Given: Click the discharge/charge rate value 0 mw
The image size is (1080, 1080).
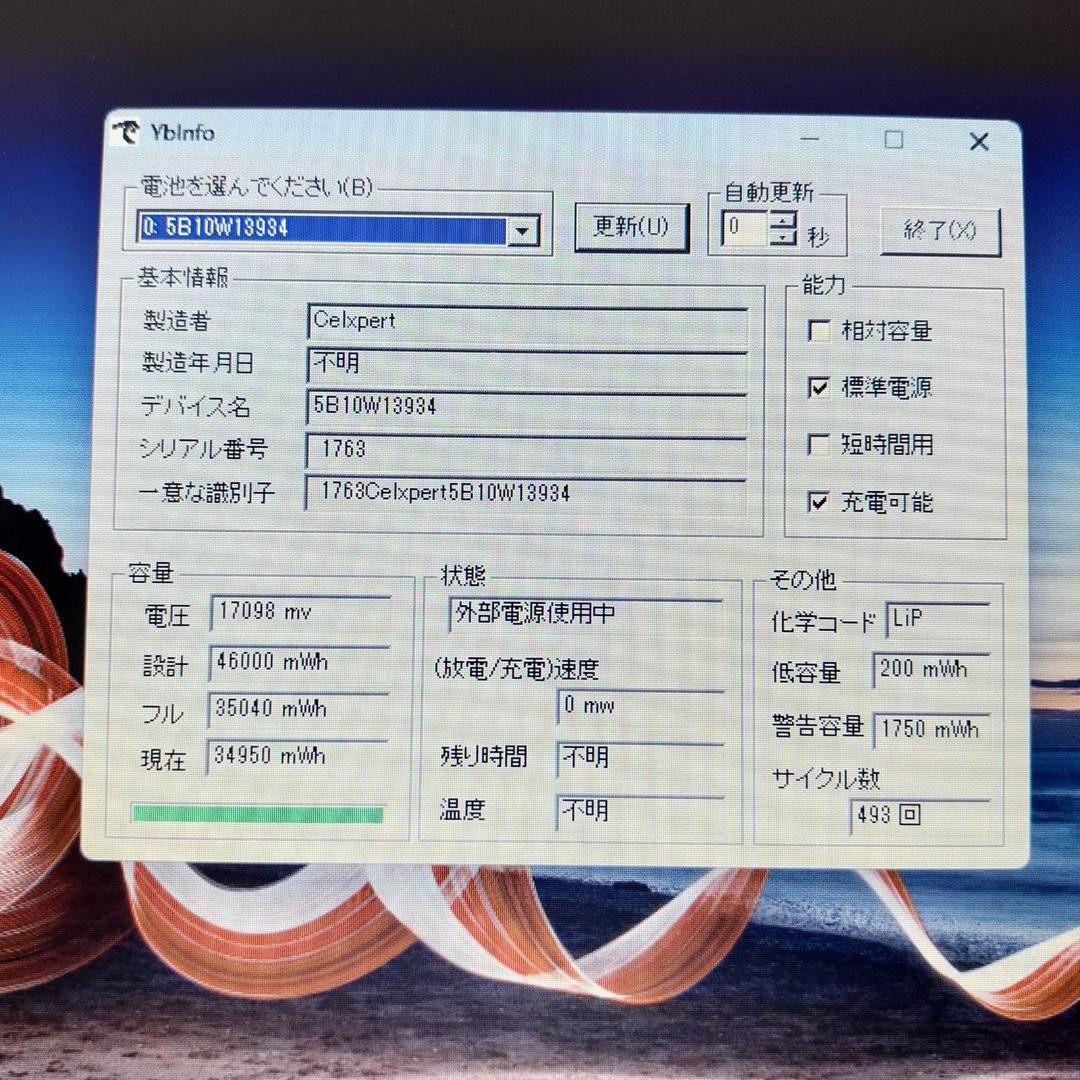Looking at the screenshot, I should [x=641, y=706].
